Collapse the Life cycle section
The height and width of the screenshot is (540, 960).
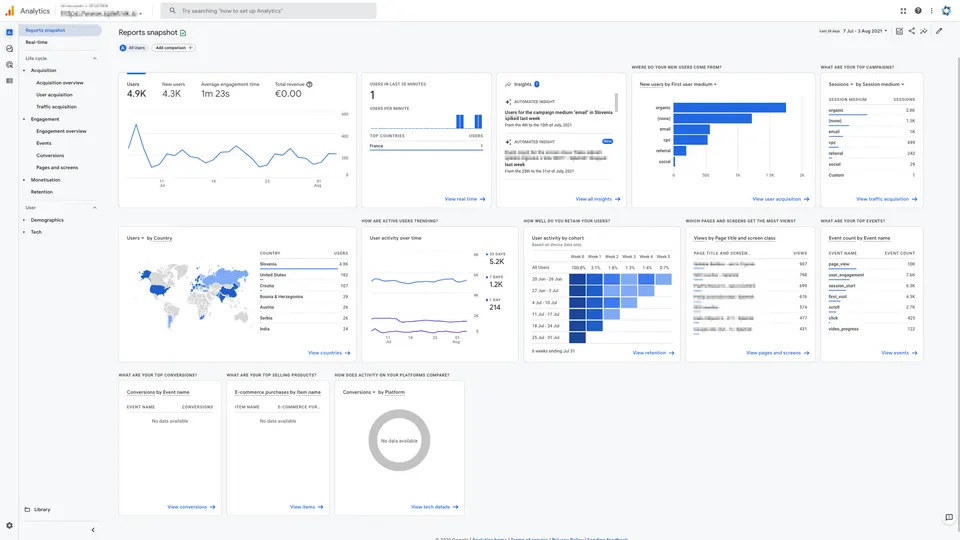point(94,59)
